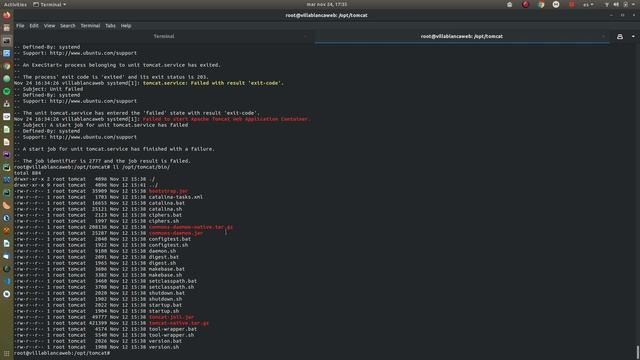Screen dimensions: 640x360
Task: Click 'setclasspath.sh' in the listing
Action: tap(171, 287)
